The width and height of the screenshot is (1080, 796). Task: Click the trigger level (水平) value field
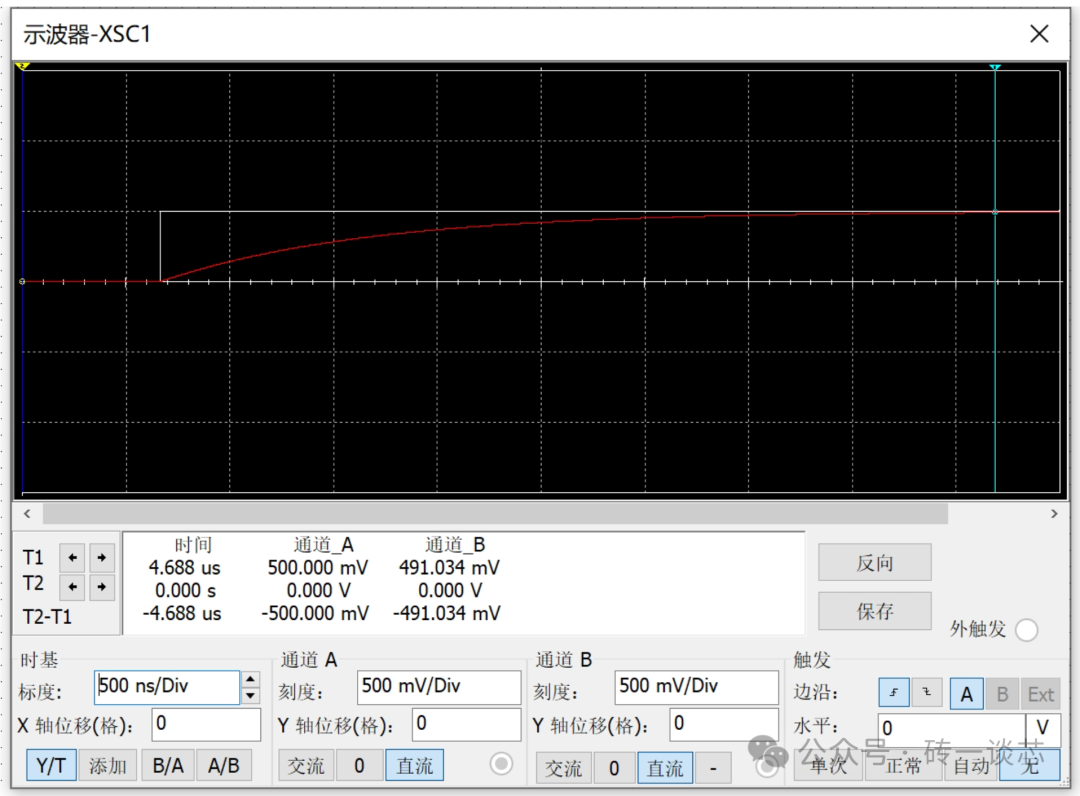click(x=952, y=728)
